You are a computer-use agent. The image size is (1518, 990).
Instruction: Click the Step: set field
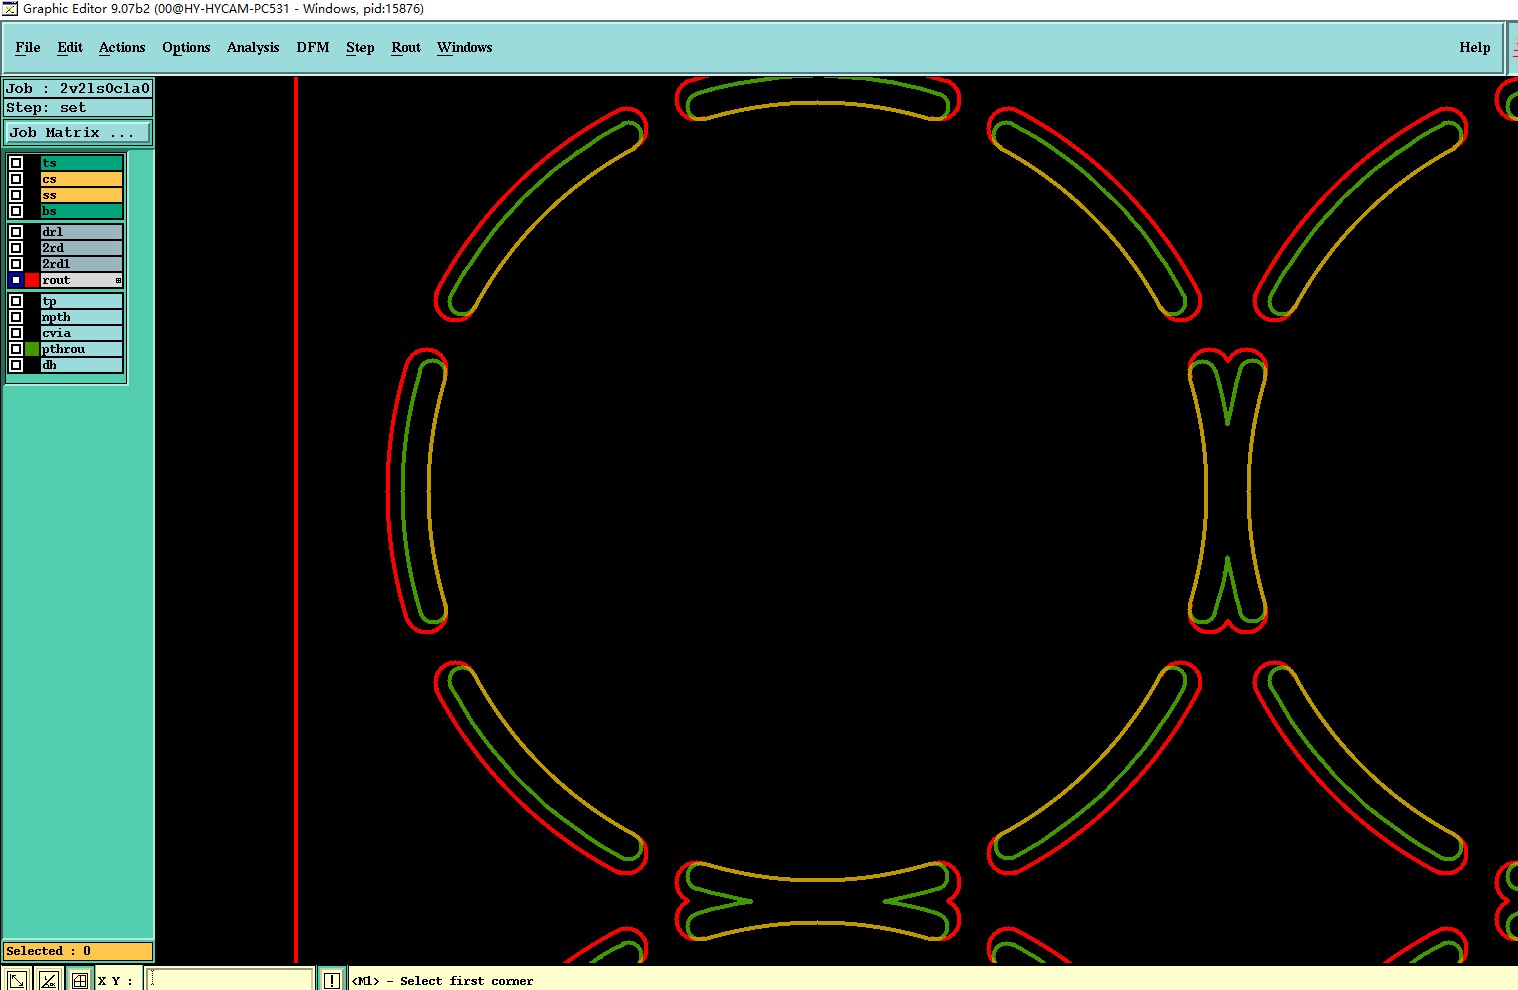coord(78,107)
